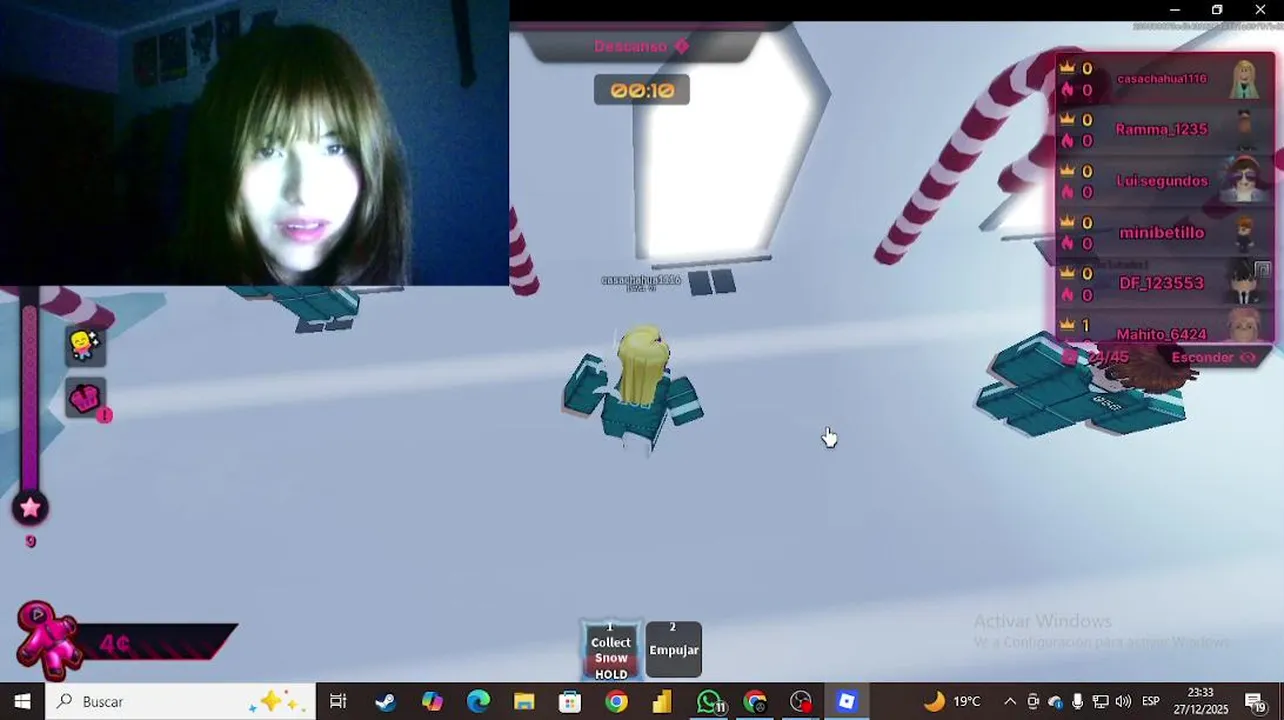Click casachahua1116 in the leaderboard
1284x720 pixels.
pos(1161,78)
